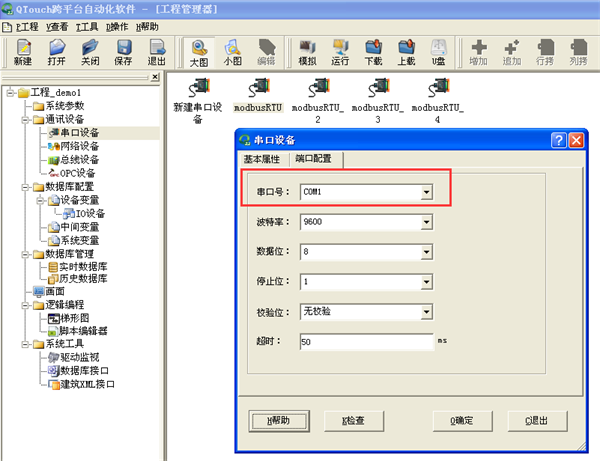This screenshot has height=461, width=600.
Task: Open the 数据位 dropdown showing 8
Action: point(426,252)
